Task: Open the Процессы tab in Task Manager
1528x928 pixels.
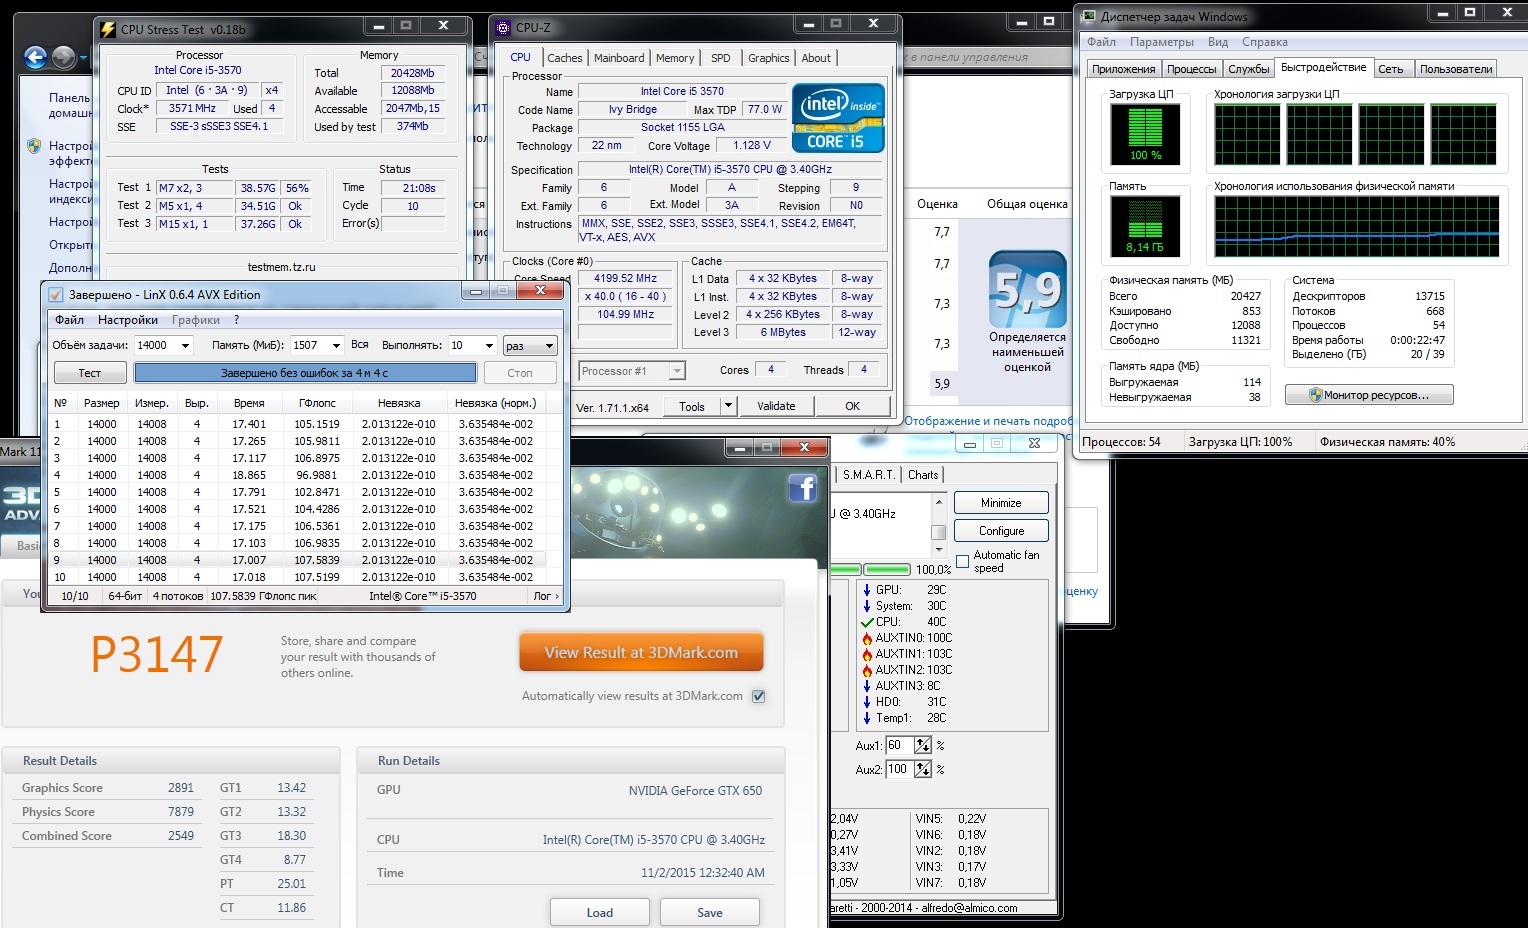Action: point(1191,69)
